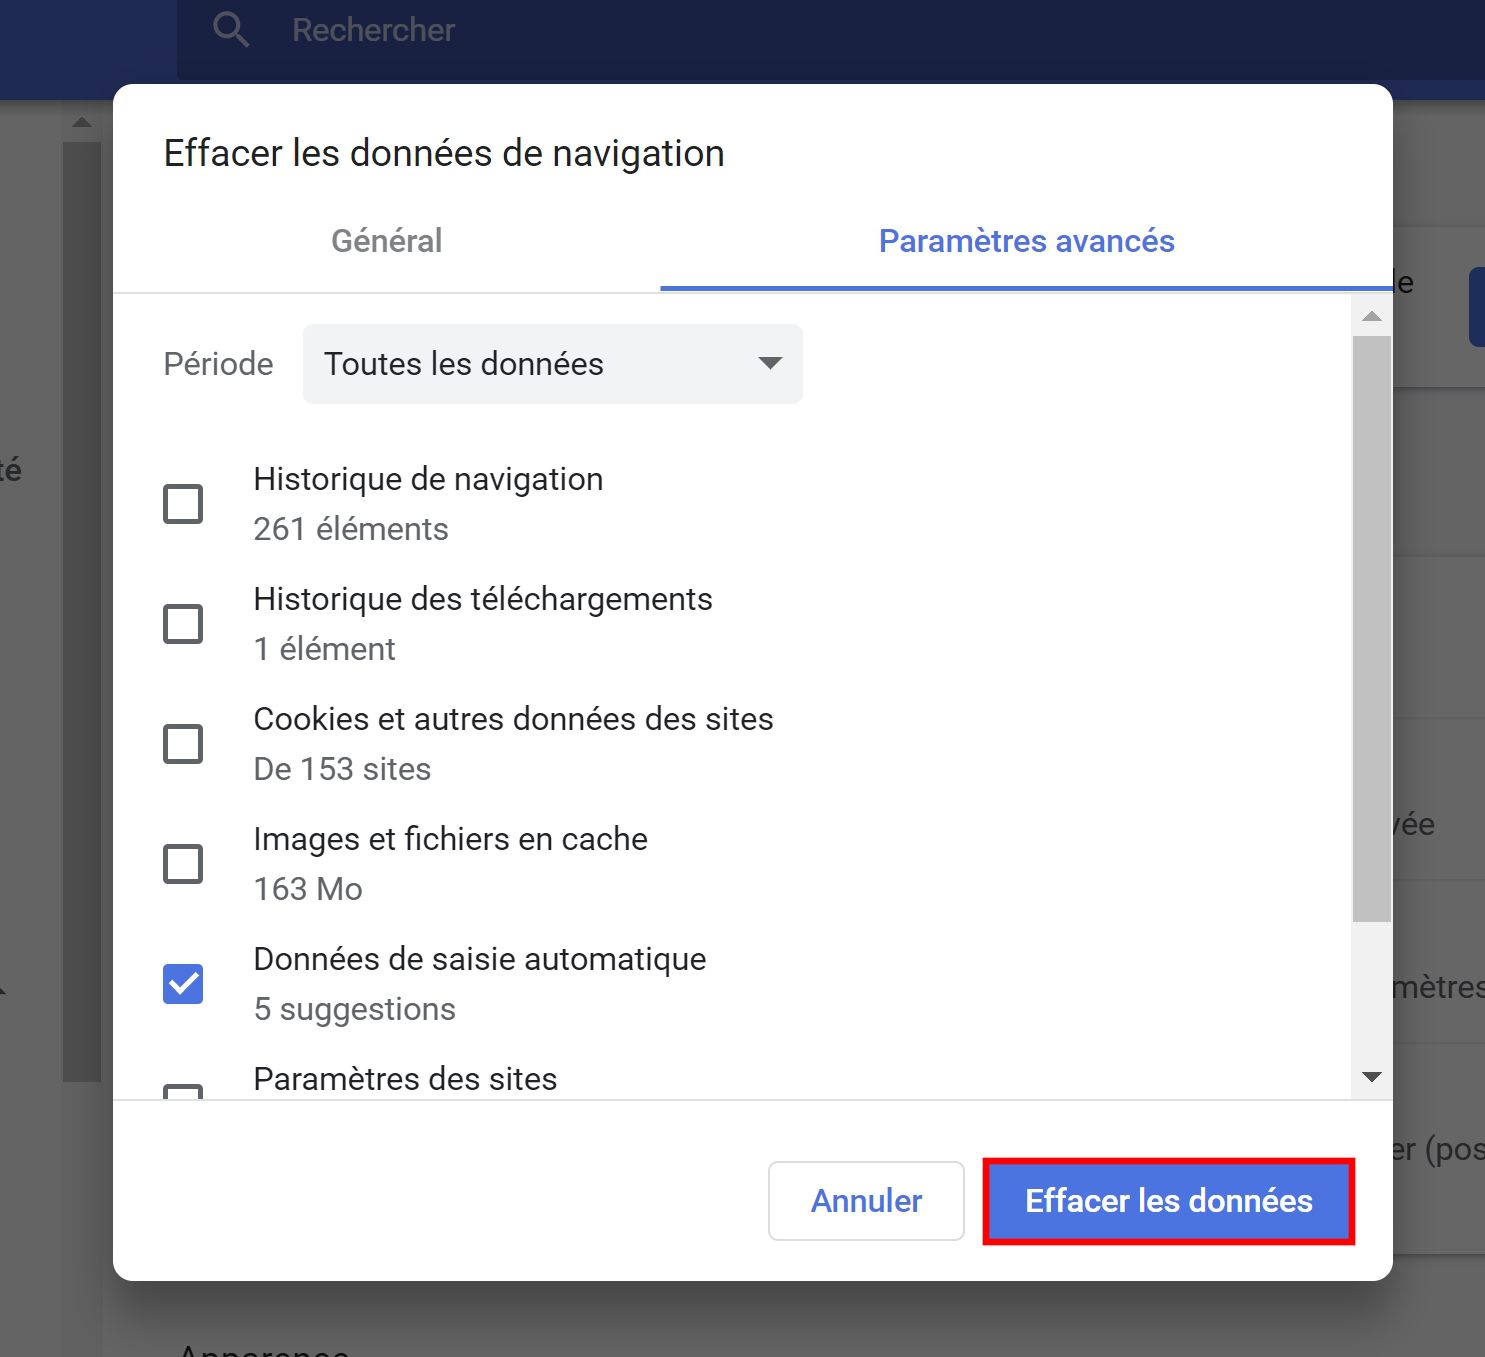Switch to the Général tab
Image resolution: width=1485 pixels, height=1357 pixels.
(x=387, y=241)
